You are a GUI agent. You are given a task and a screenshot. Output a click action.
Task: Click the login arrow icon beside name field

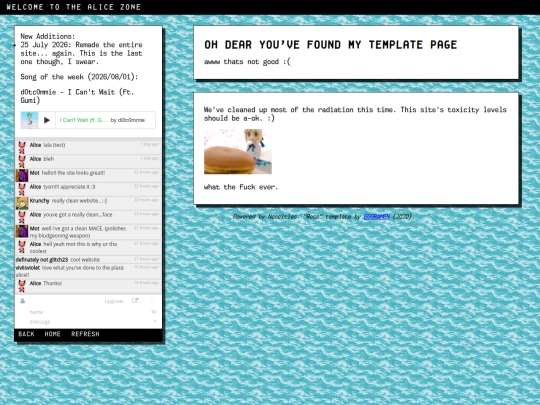(154, 312)
